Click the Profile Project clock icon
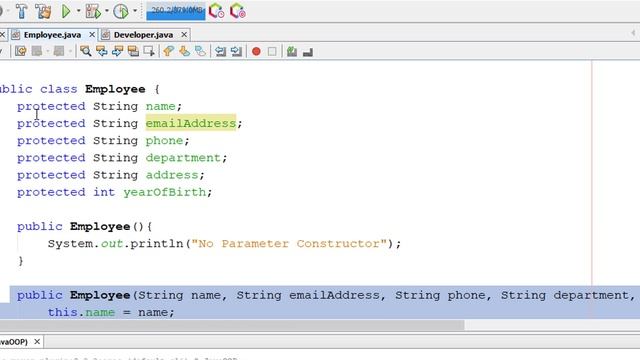 pos(121,11)
